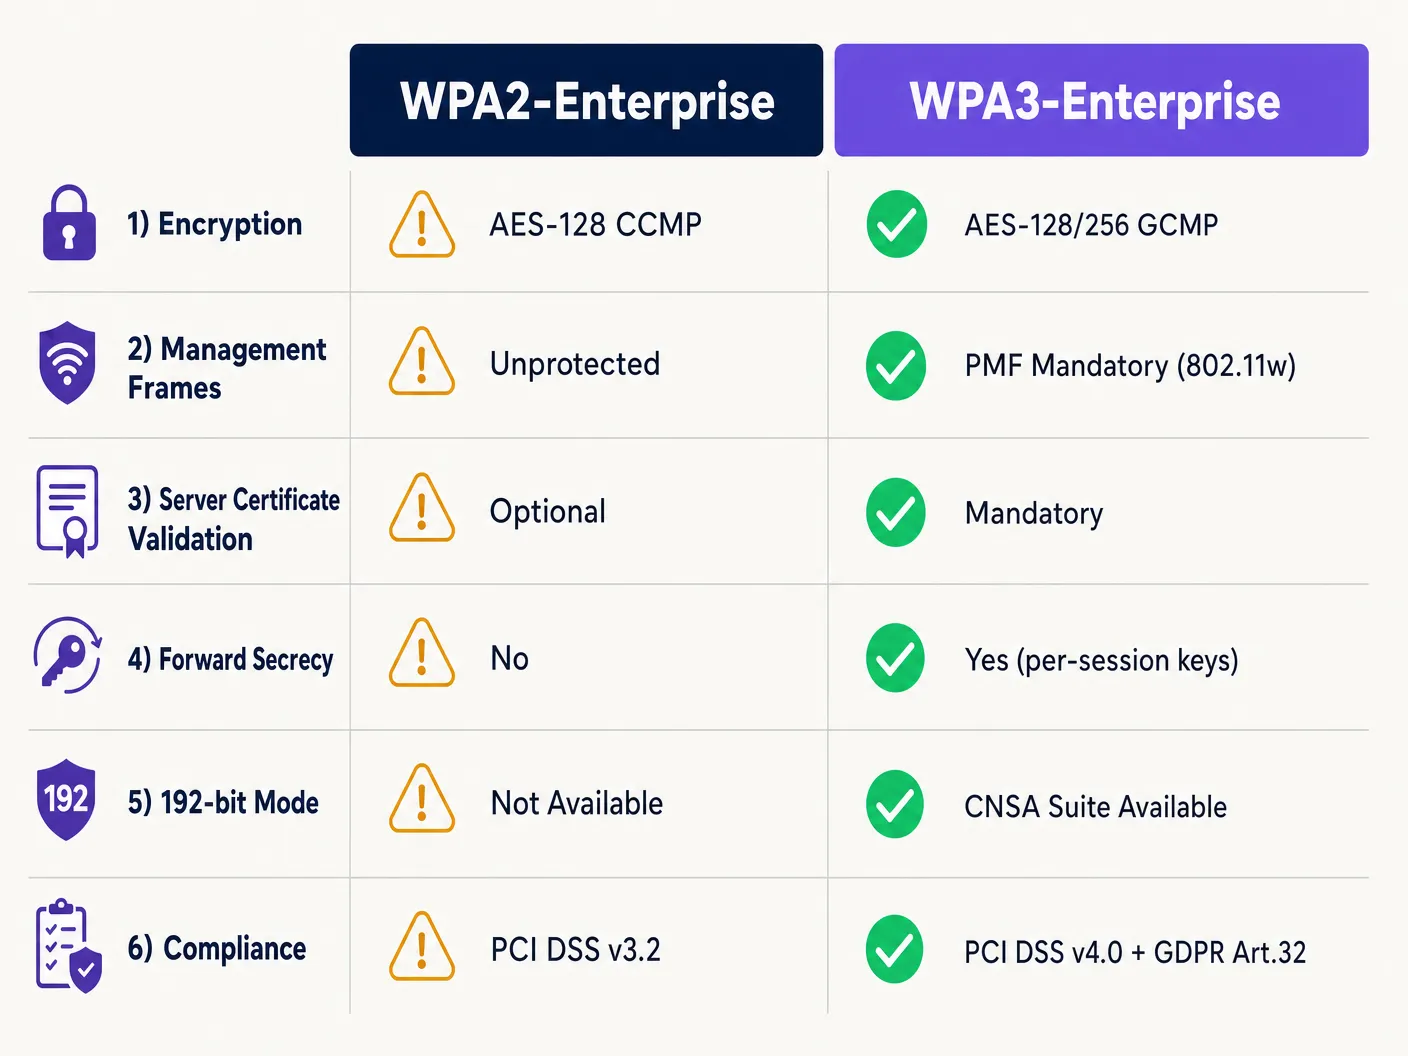Click the purple padlock Encryption icon
1408x1056 pixels.
click(x=69, y=223)
